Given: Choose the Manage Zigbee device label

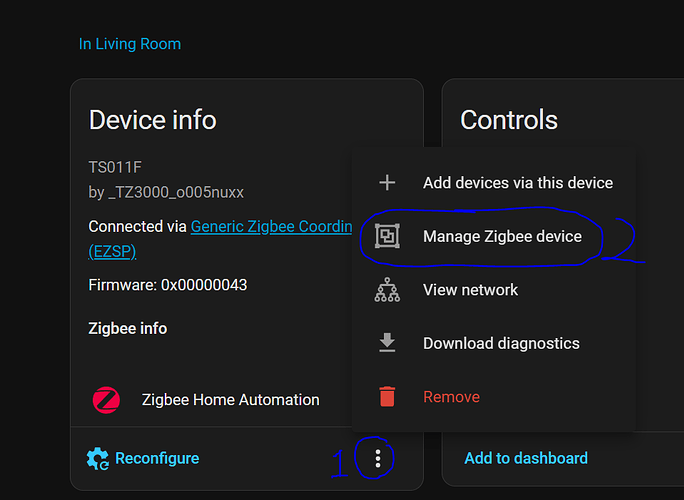Looking at the screenshot, I should point(502,237).
